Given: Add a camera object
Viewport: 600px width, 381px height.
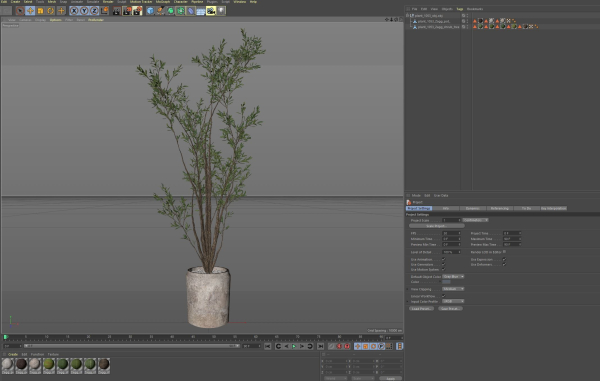Looking at the screenshot, I should 211,11.
